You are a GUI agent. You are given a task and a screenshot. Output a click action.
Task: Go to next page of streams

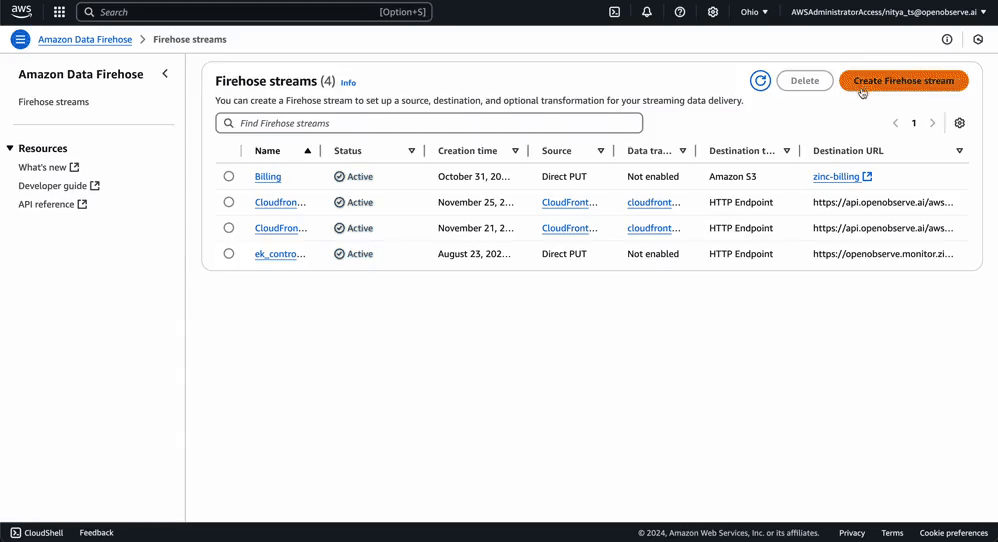[x=932, y=123]
